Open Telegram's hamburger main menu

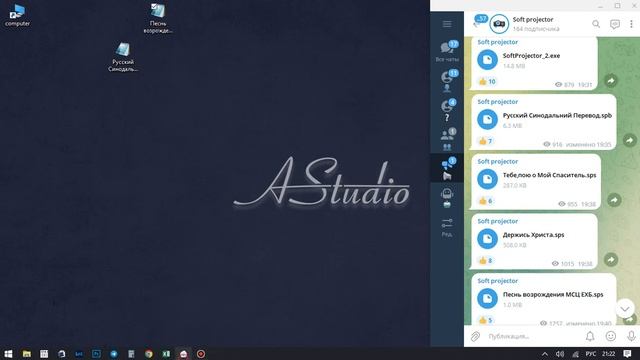(x=447, y=24)
